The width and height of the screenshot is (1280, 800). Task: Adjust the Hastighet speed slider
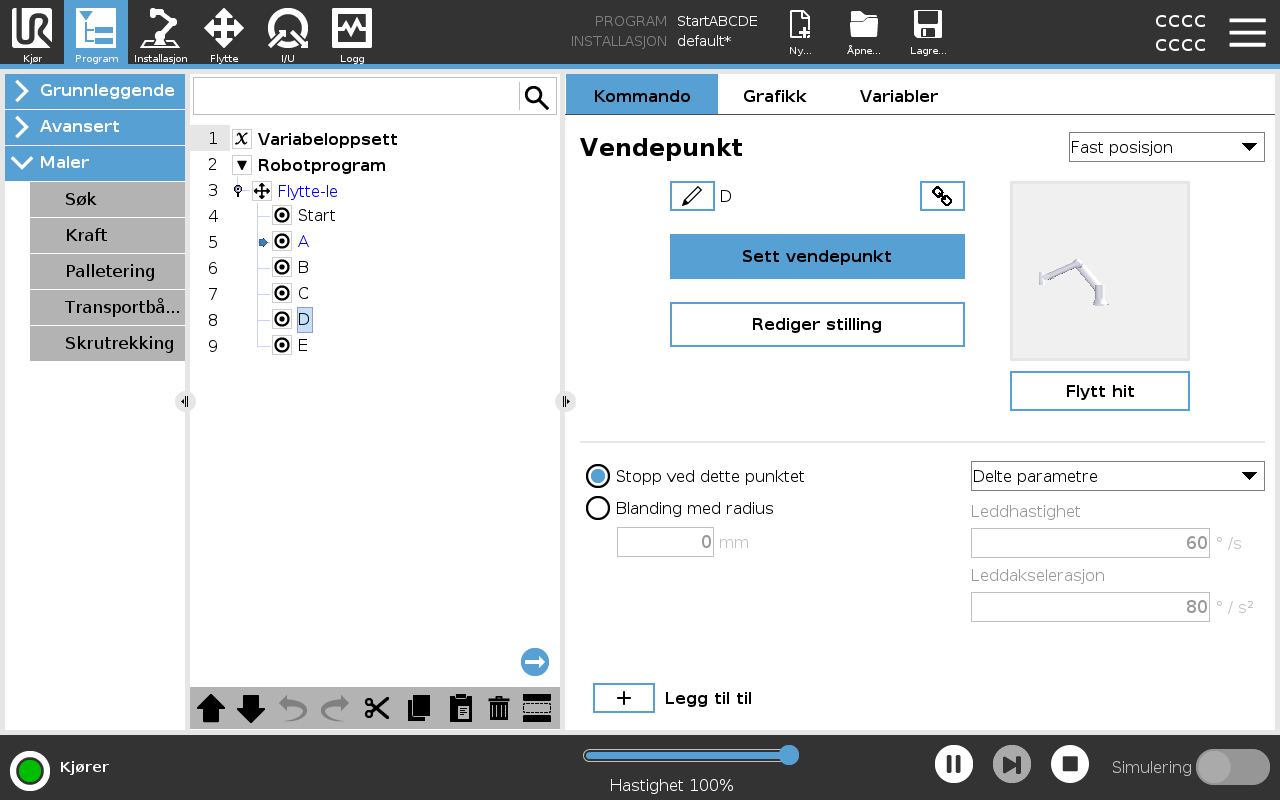pos(690,755)
